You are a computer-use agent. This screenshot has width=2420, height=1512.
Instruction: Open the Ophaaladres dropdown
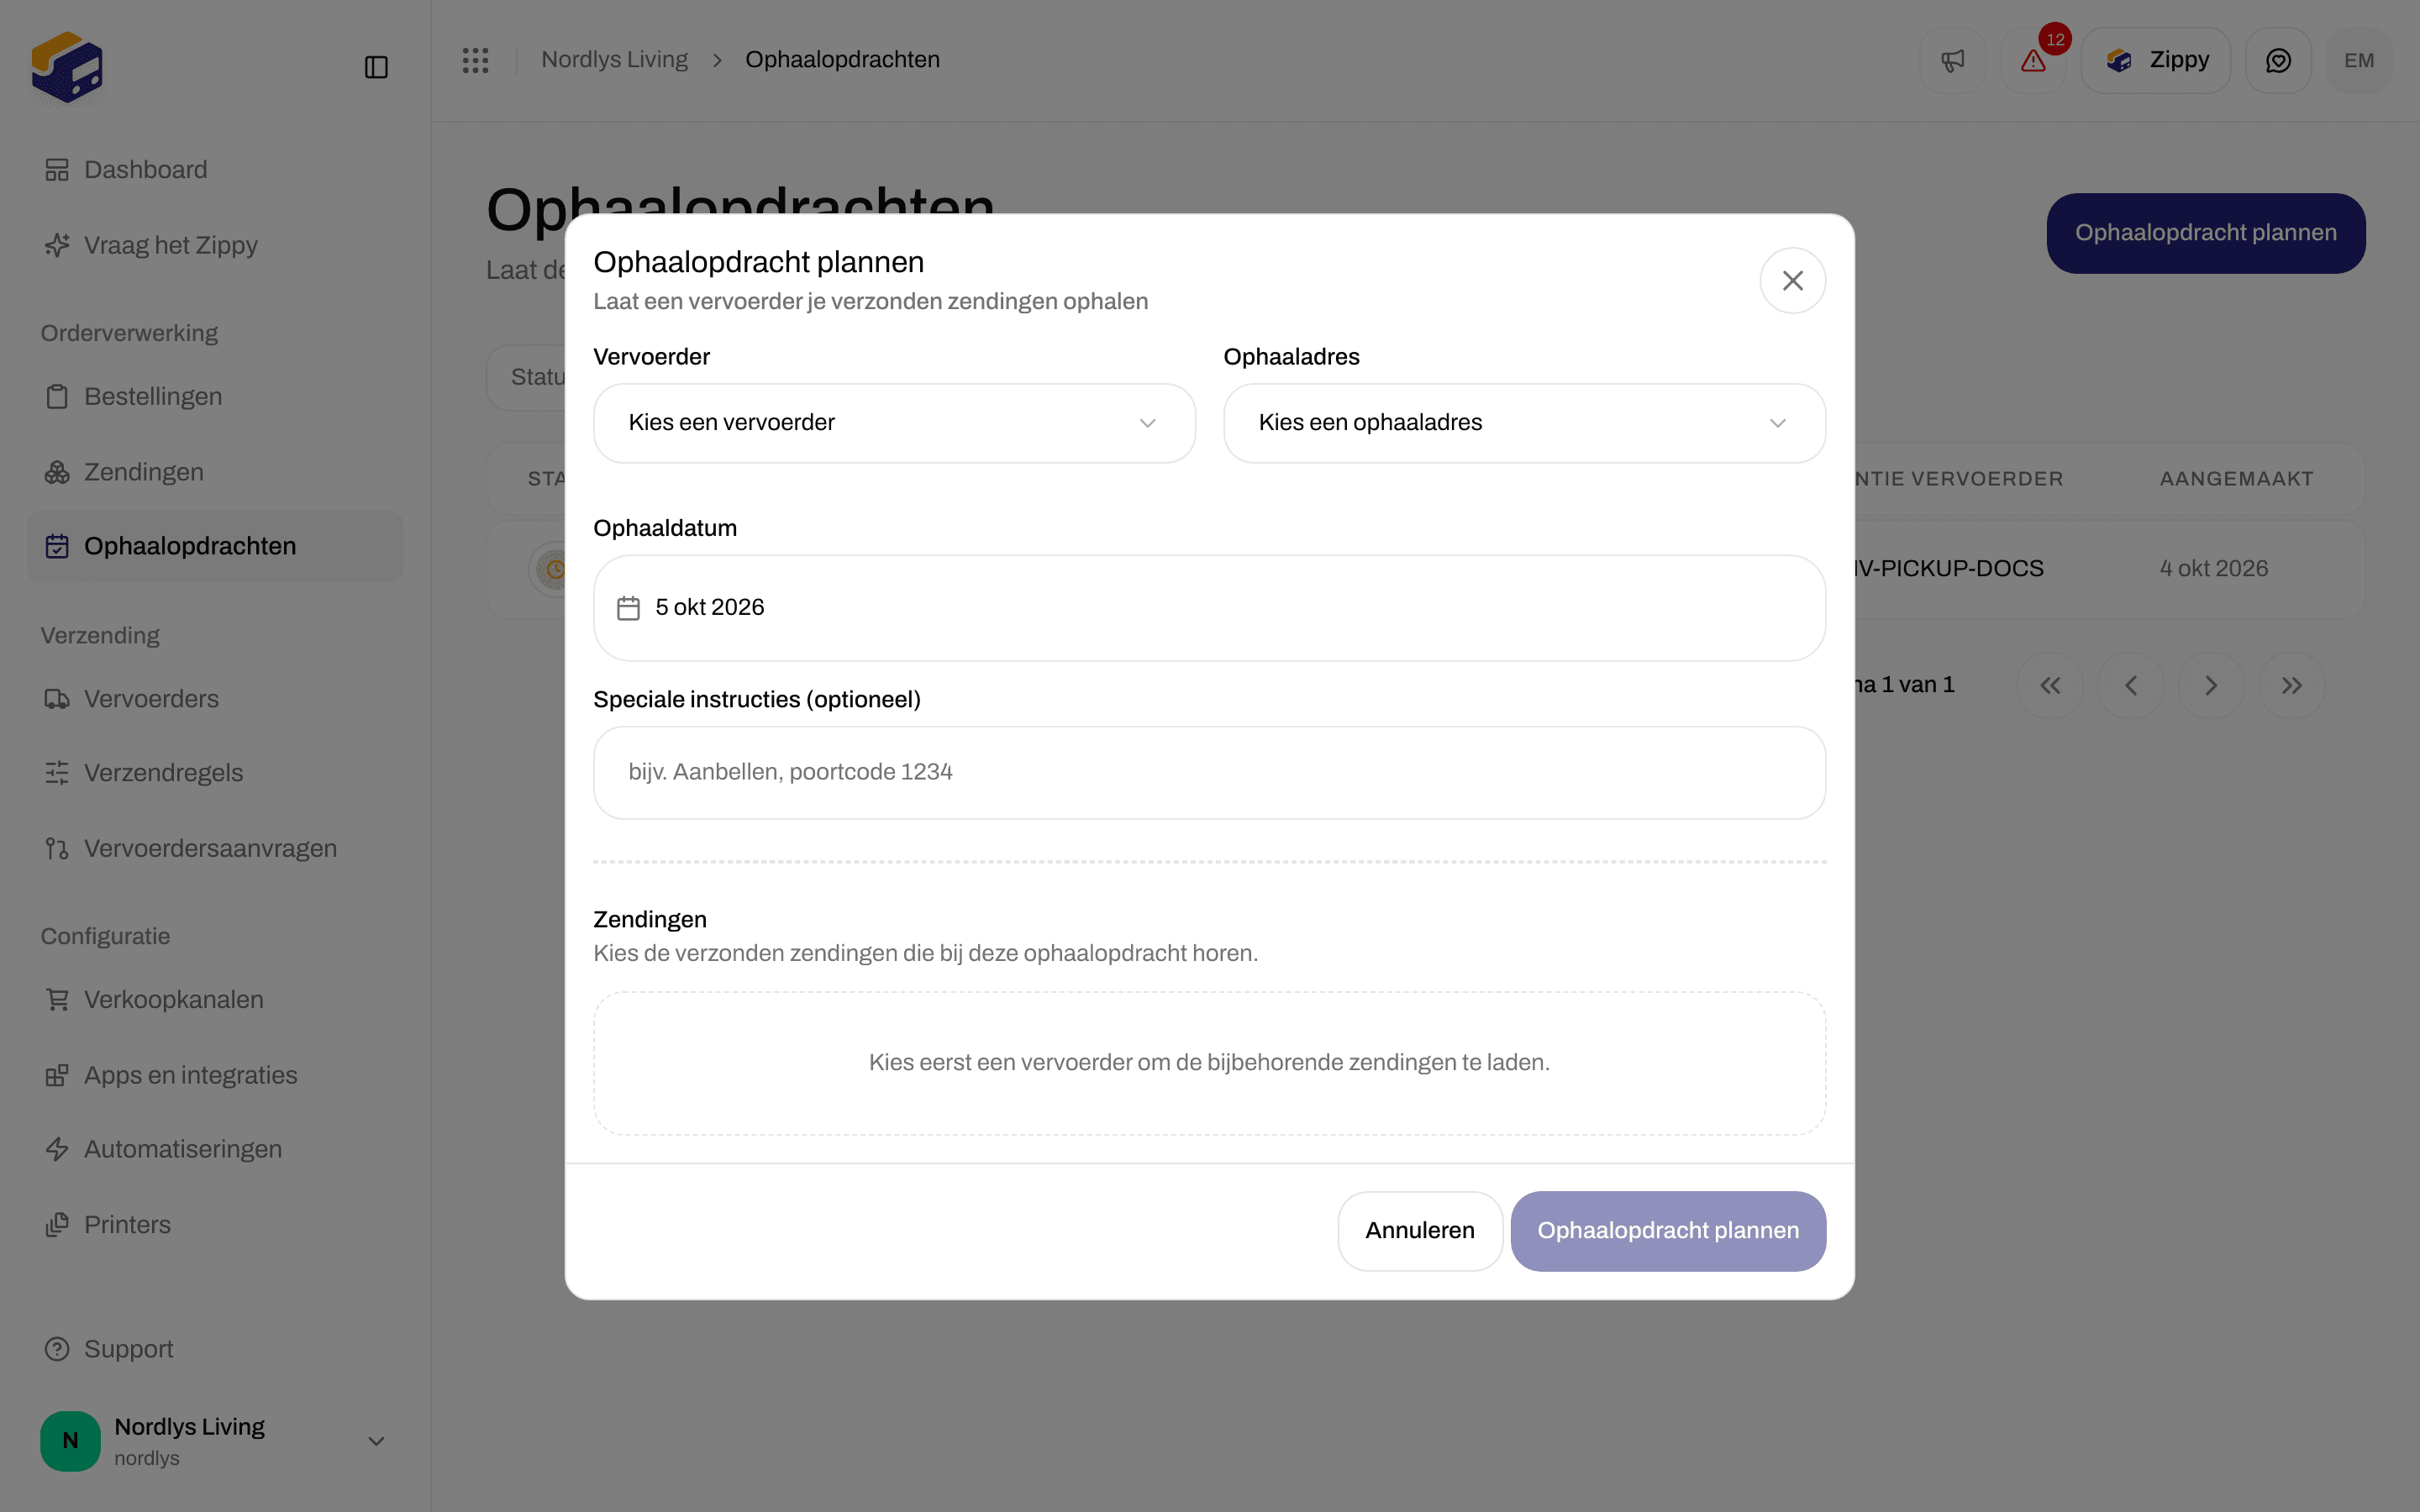[1524, 423]
